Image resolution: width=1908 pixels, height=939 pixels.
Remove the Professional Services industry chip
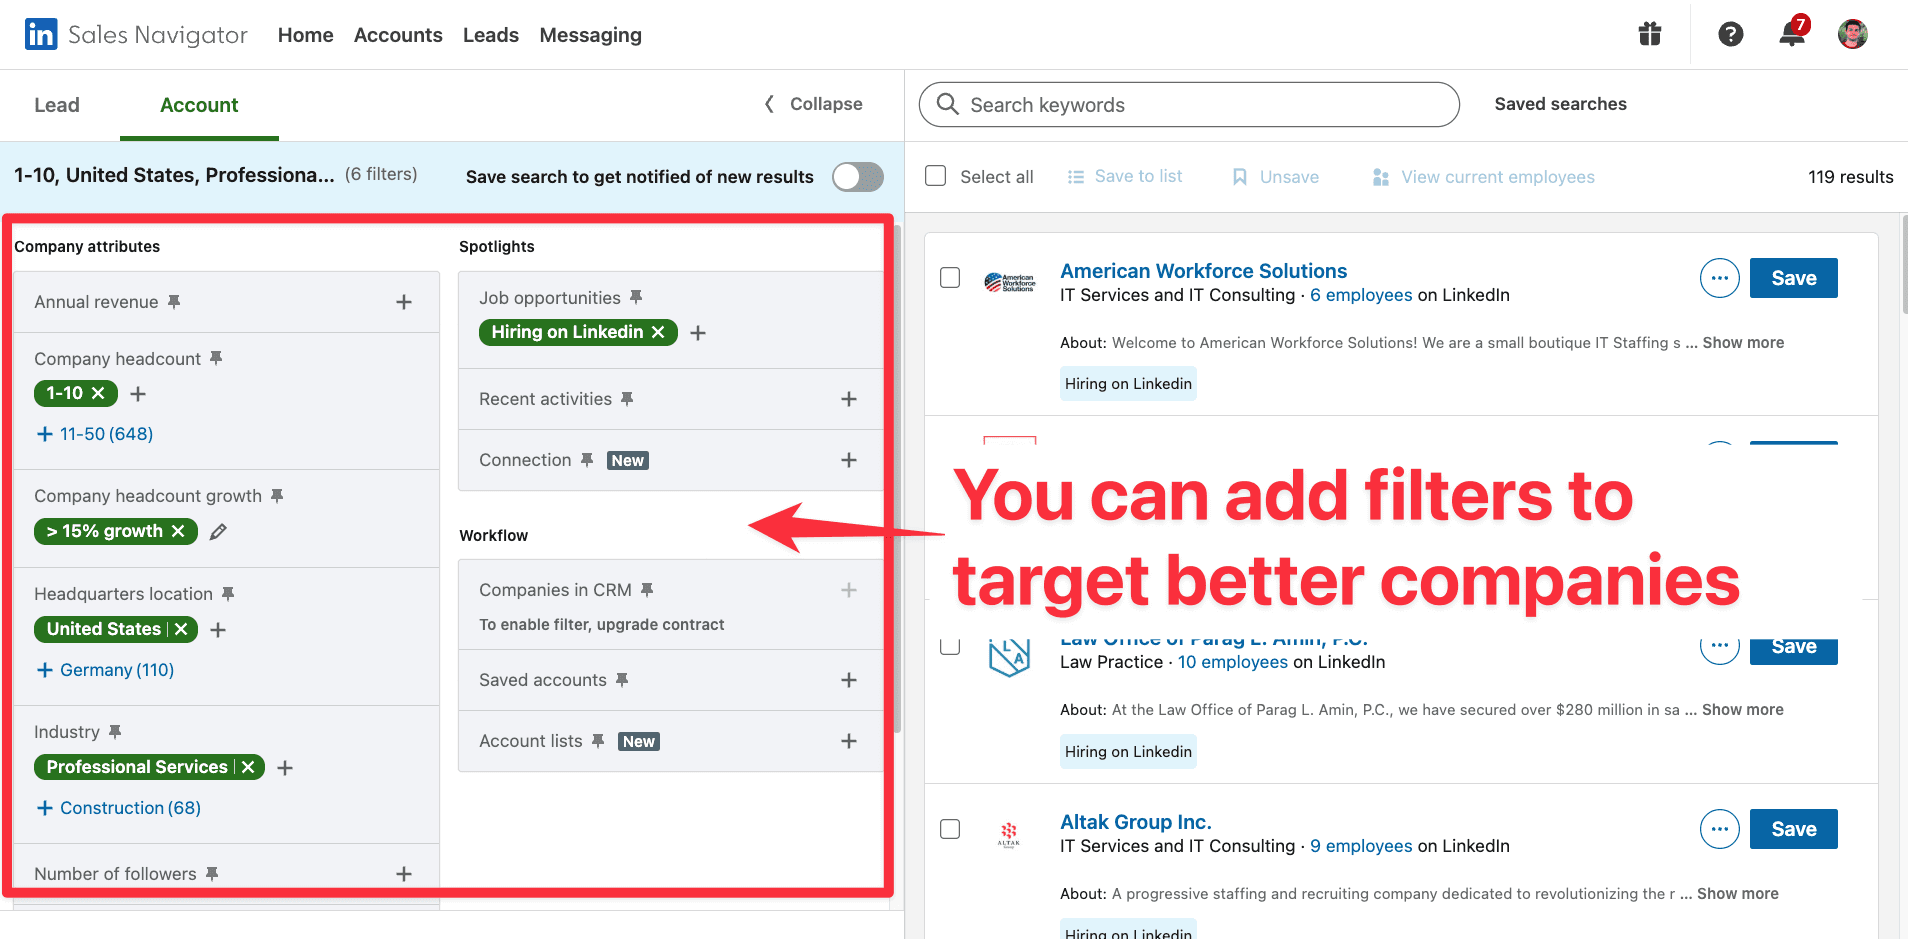point(248,767)
